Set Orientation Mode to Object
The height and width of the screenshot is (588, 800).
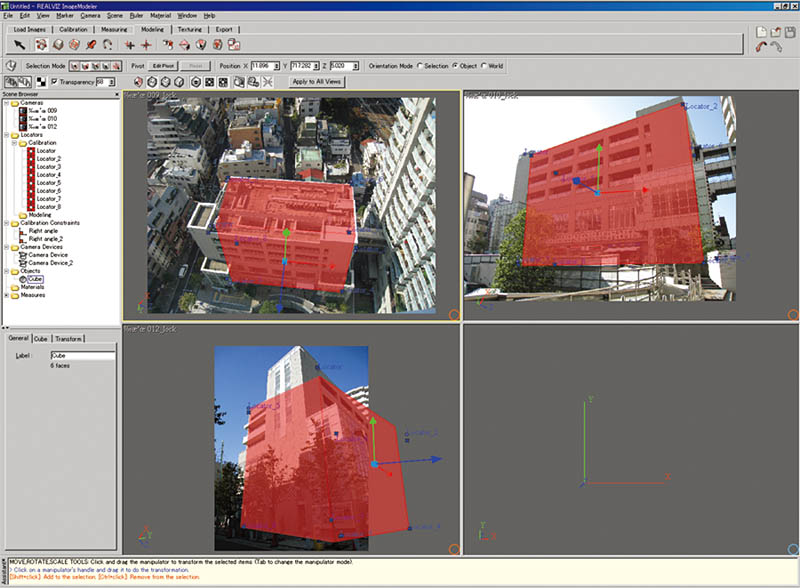tap(455, 66)
